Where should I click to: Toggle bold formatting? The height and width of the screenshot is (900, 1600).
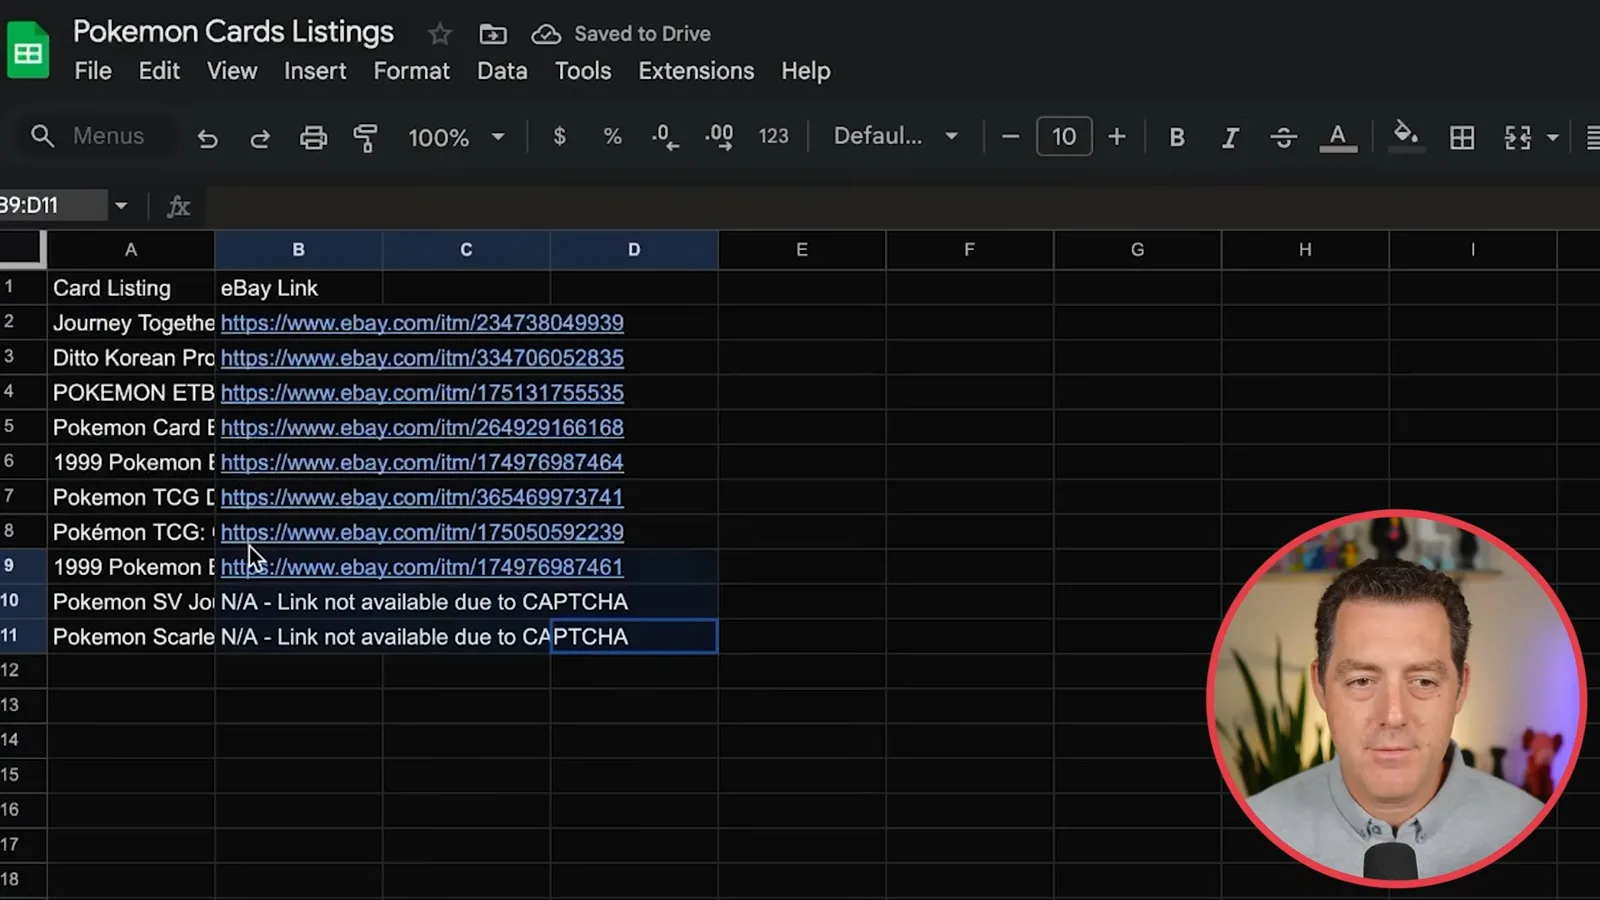click(x=1177, y=137)
